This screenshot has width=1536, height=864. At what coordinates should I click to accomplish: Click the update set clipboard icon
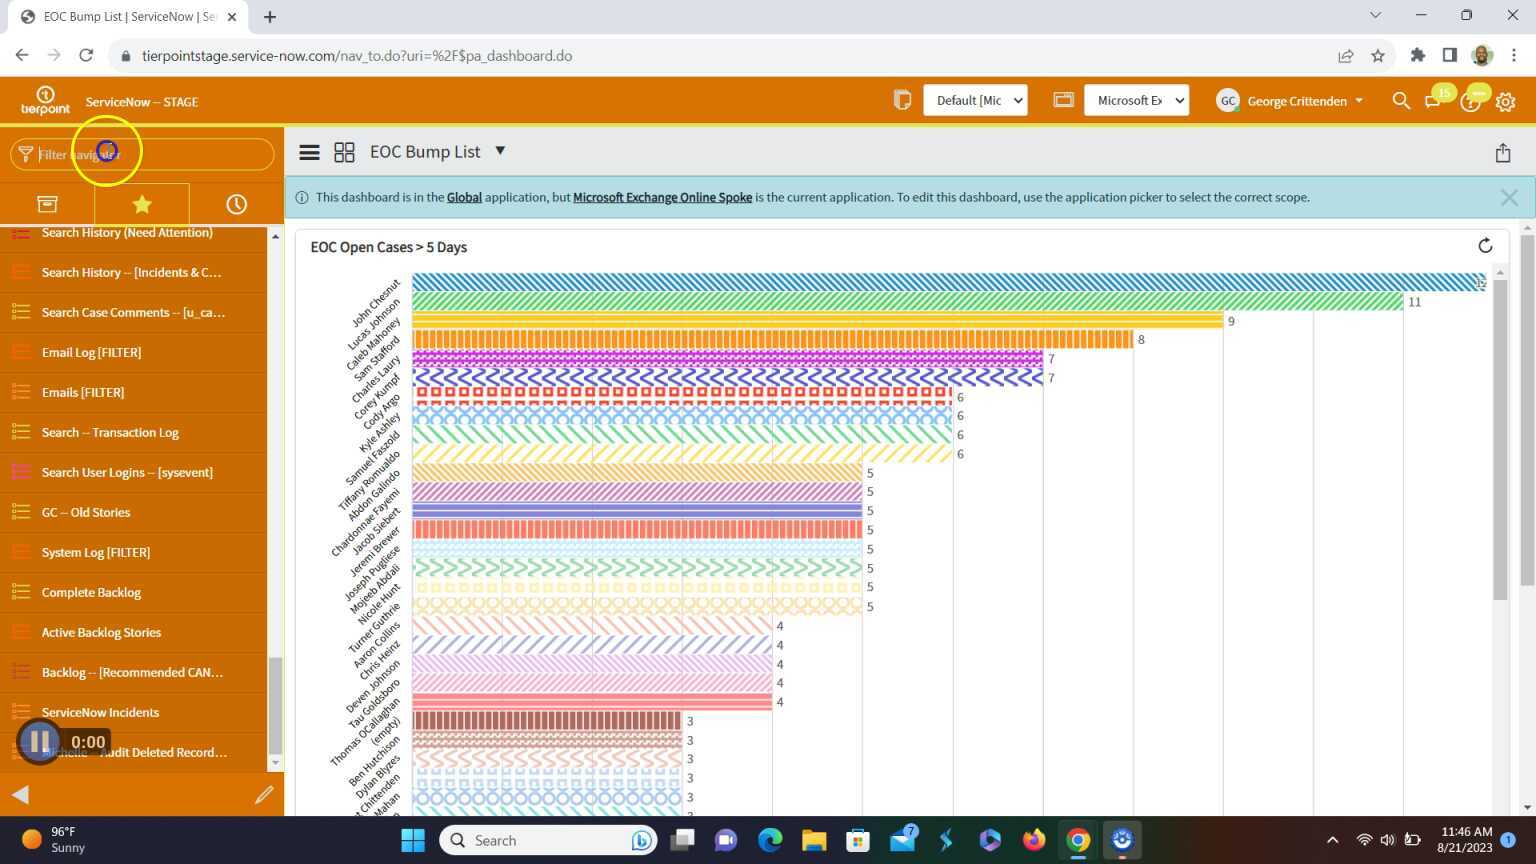pos(902,100)
